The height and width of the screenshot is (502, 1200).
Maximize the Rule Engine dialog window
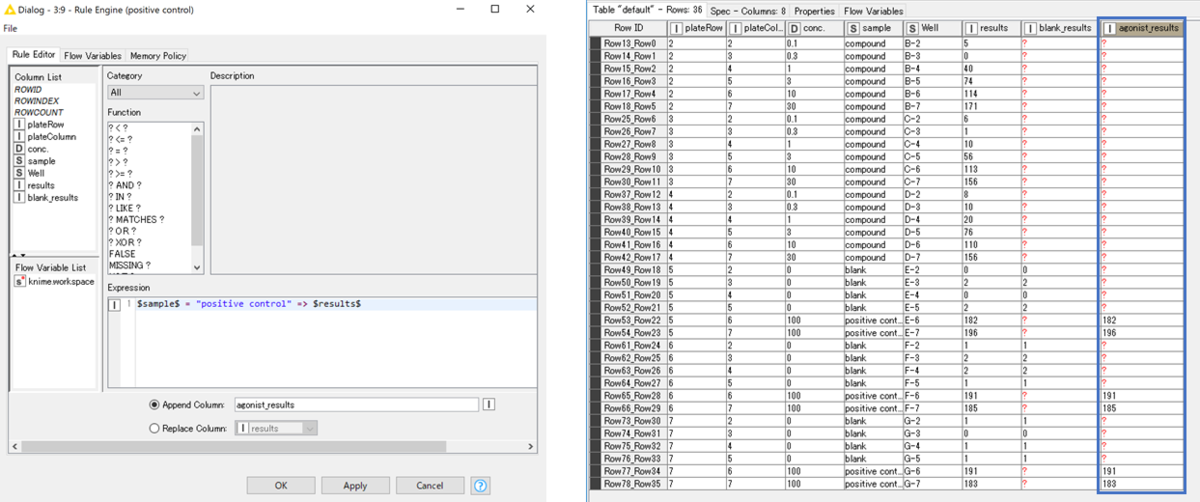494,9
